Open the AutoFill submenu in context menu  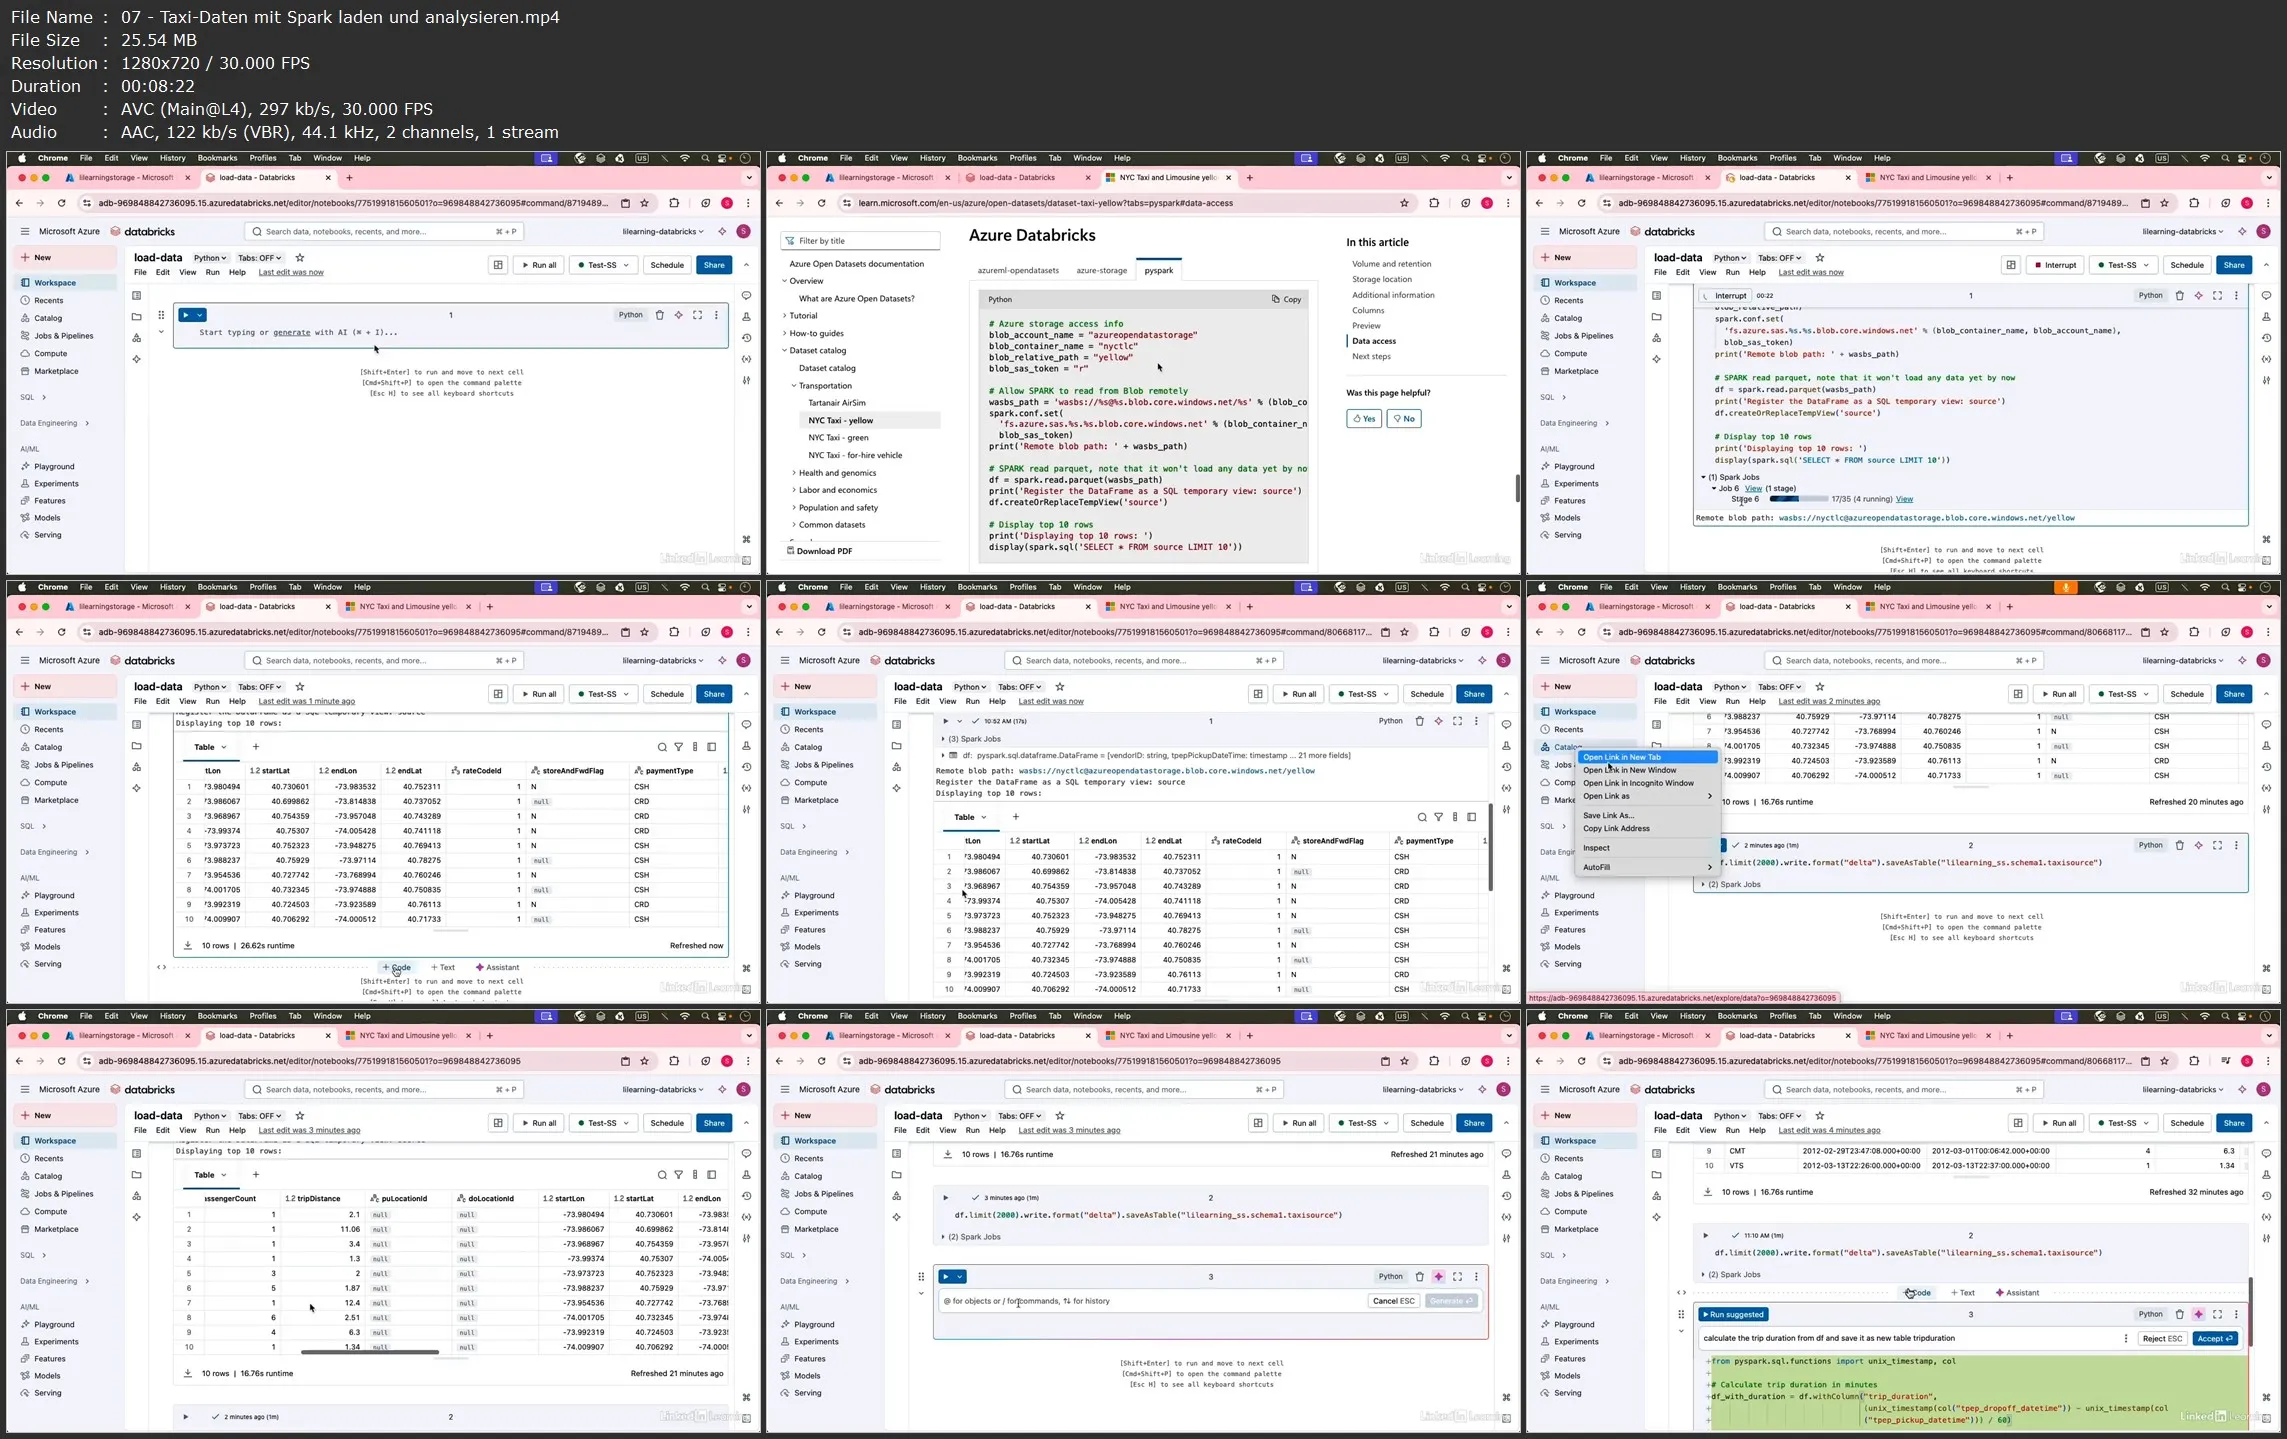[x=1646, y=867]
